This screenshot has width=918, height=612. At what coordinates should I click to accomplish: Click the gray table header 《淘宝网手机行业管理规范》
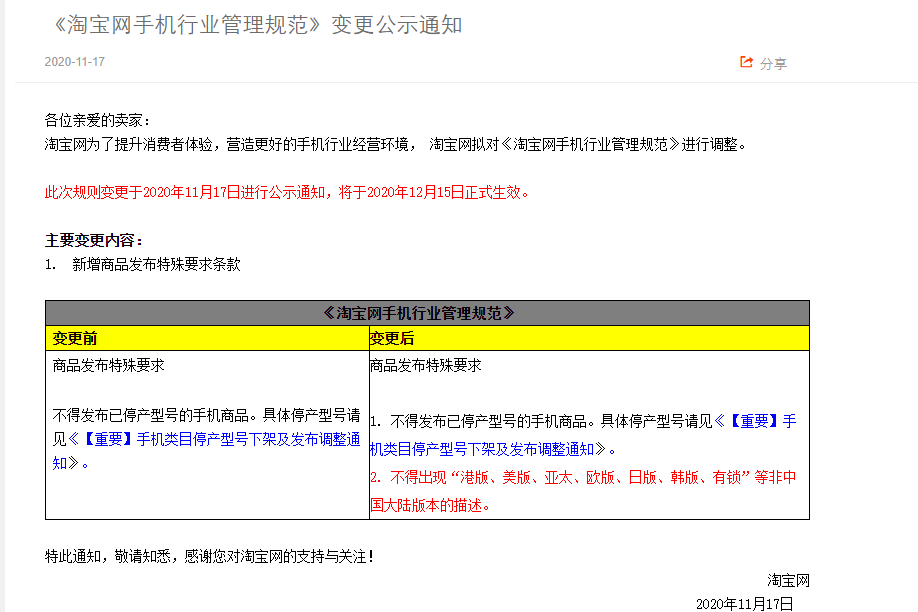(x=427, y=313)
